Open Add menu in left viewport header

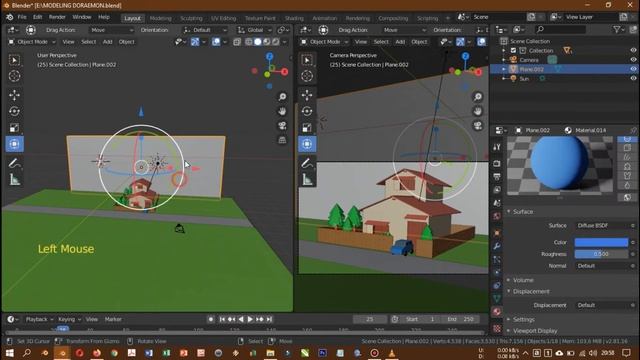(107, 42)
